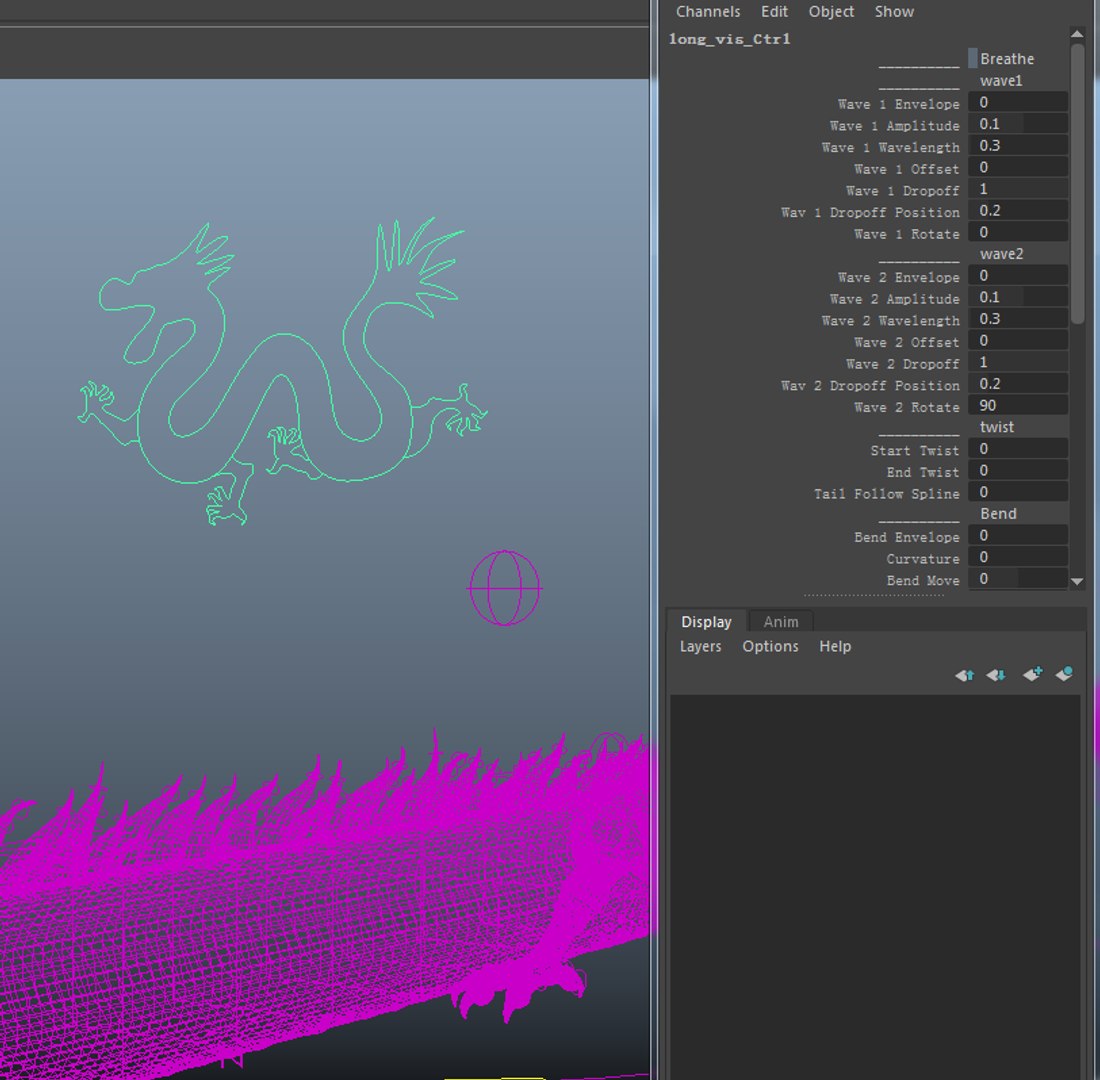
Task: Click the Channel Box scroll down arrow
Action: [x=1077, y=581]
